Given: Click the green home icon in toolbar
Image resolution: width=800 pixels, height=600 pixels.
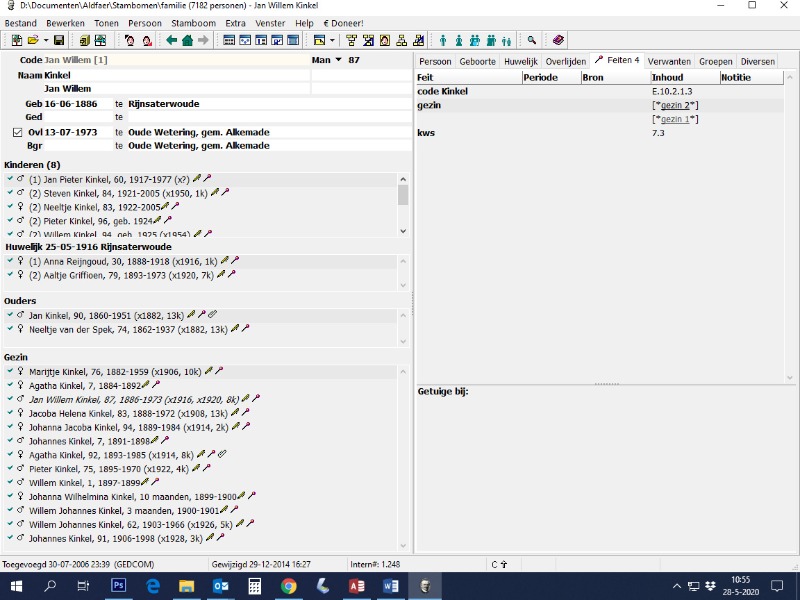Looking at the screenshot, I should pyautogui.click(x=187, y=41).
